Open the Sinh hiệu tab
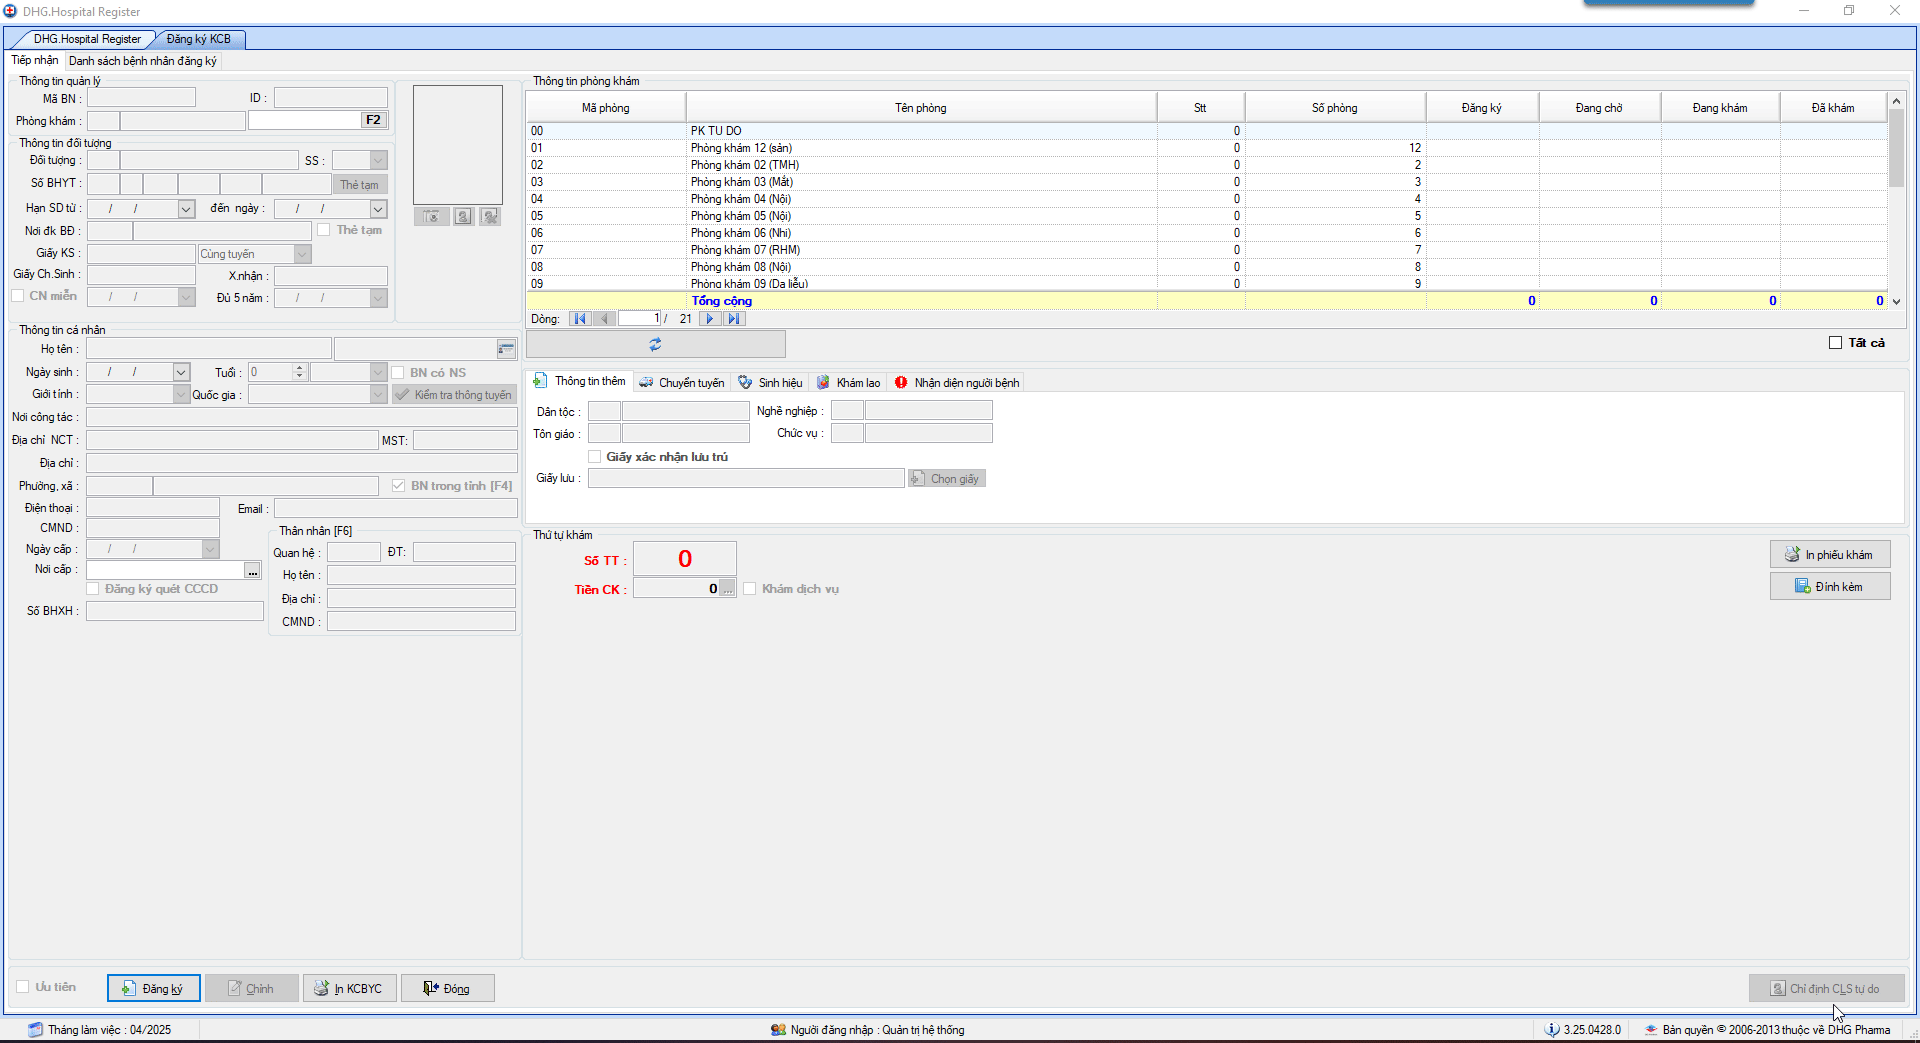 coord(770,383)
